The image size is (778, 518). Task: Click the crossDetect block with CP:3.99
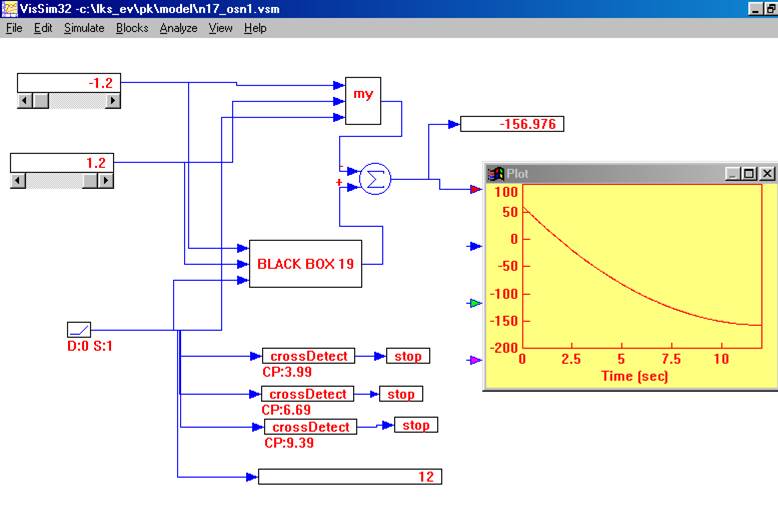[x=309, y=356]
